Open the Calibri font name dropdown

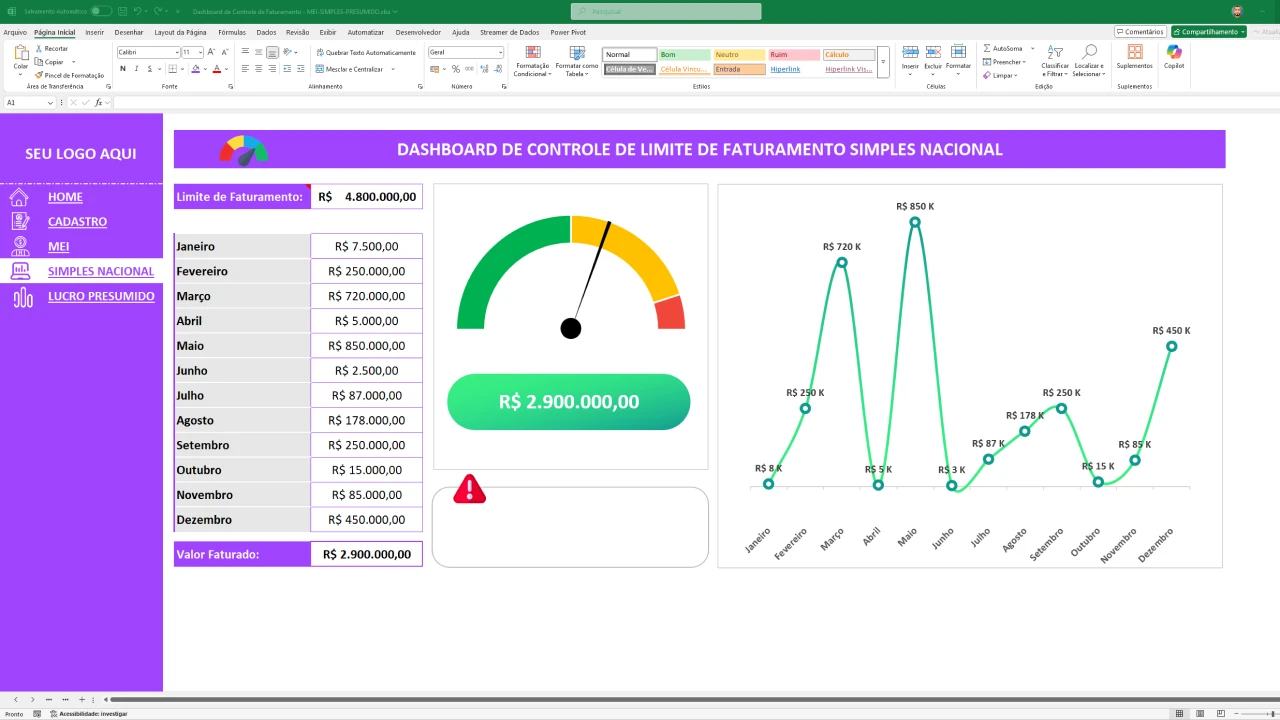coord(177,53)
